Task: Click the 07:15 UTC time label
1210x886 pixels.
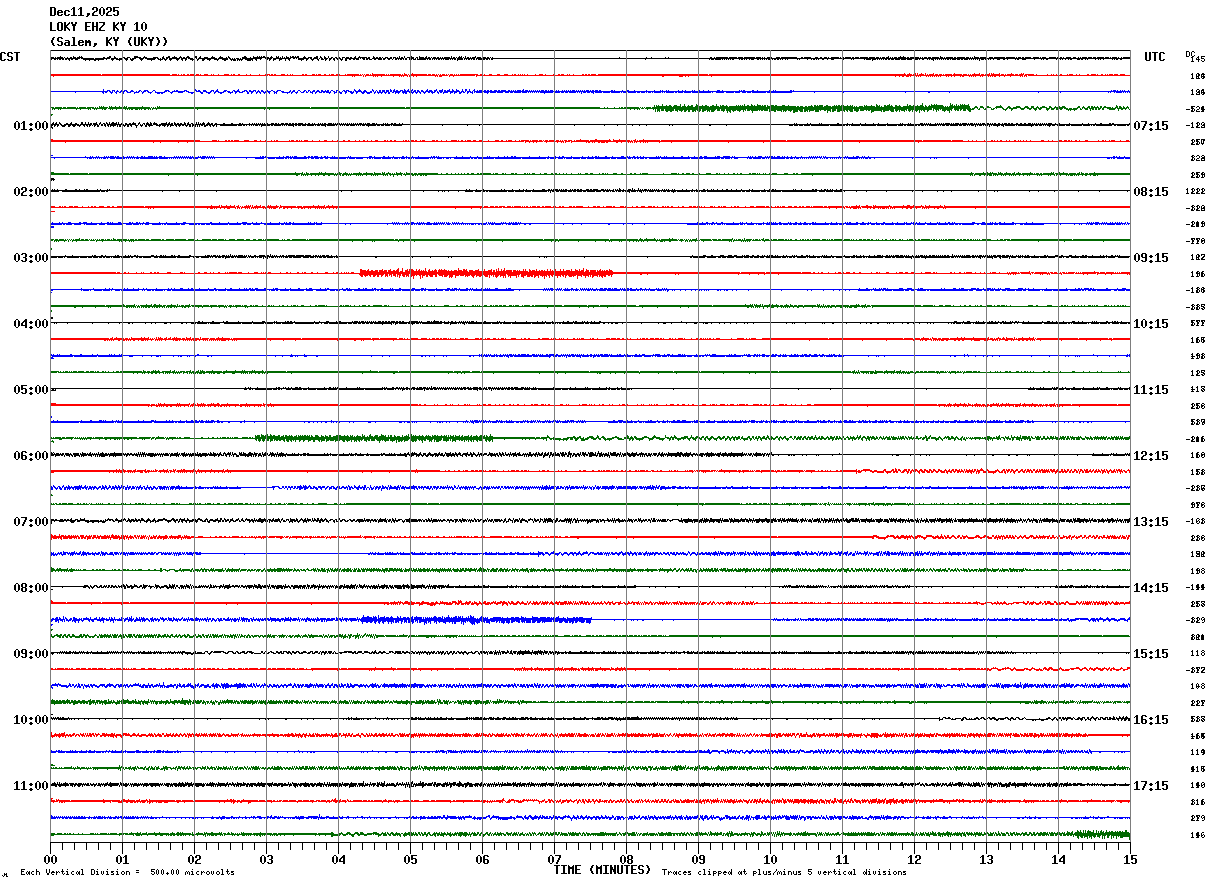Action: point(1150,126)
